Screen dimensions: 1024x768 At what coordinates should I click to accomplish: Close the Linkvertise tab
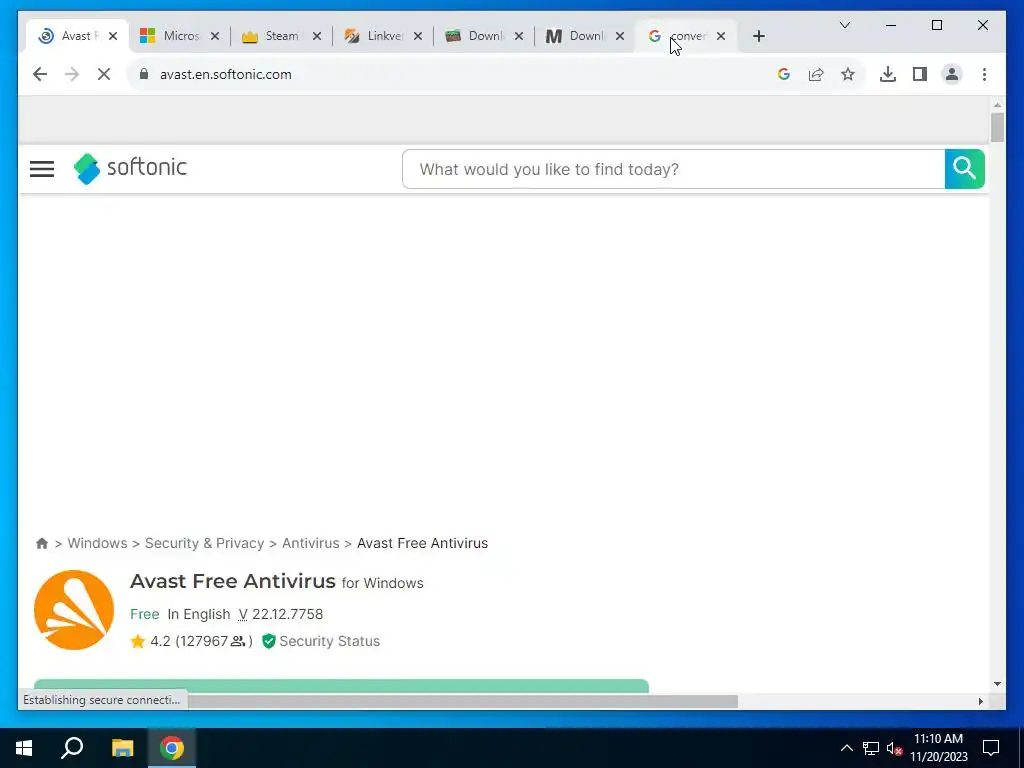(418, 36)
